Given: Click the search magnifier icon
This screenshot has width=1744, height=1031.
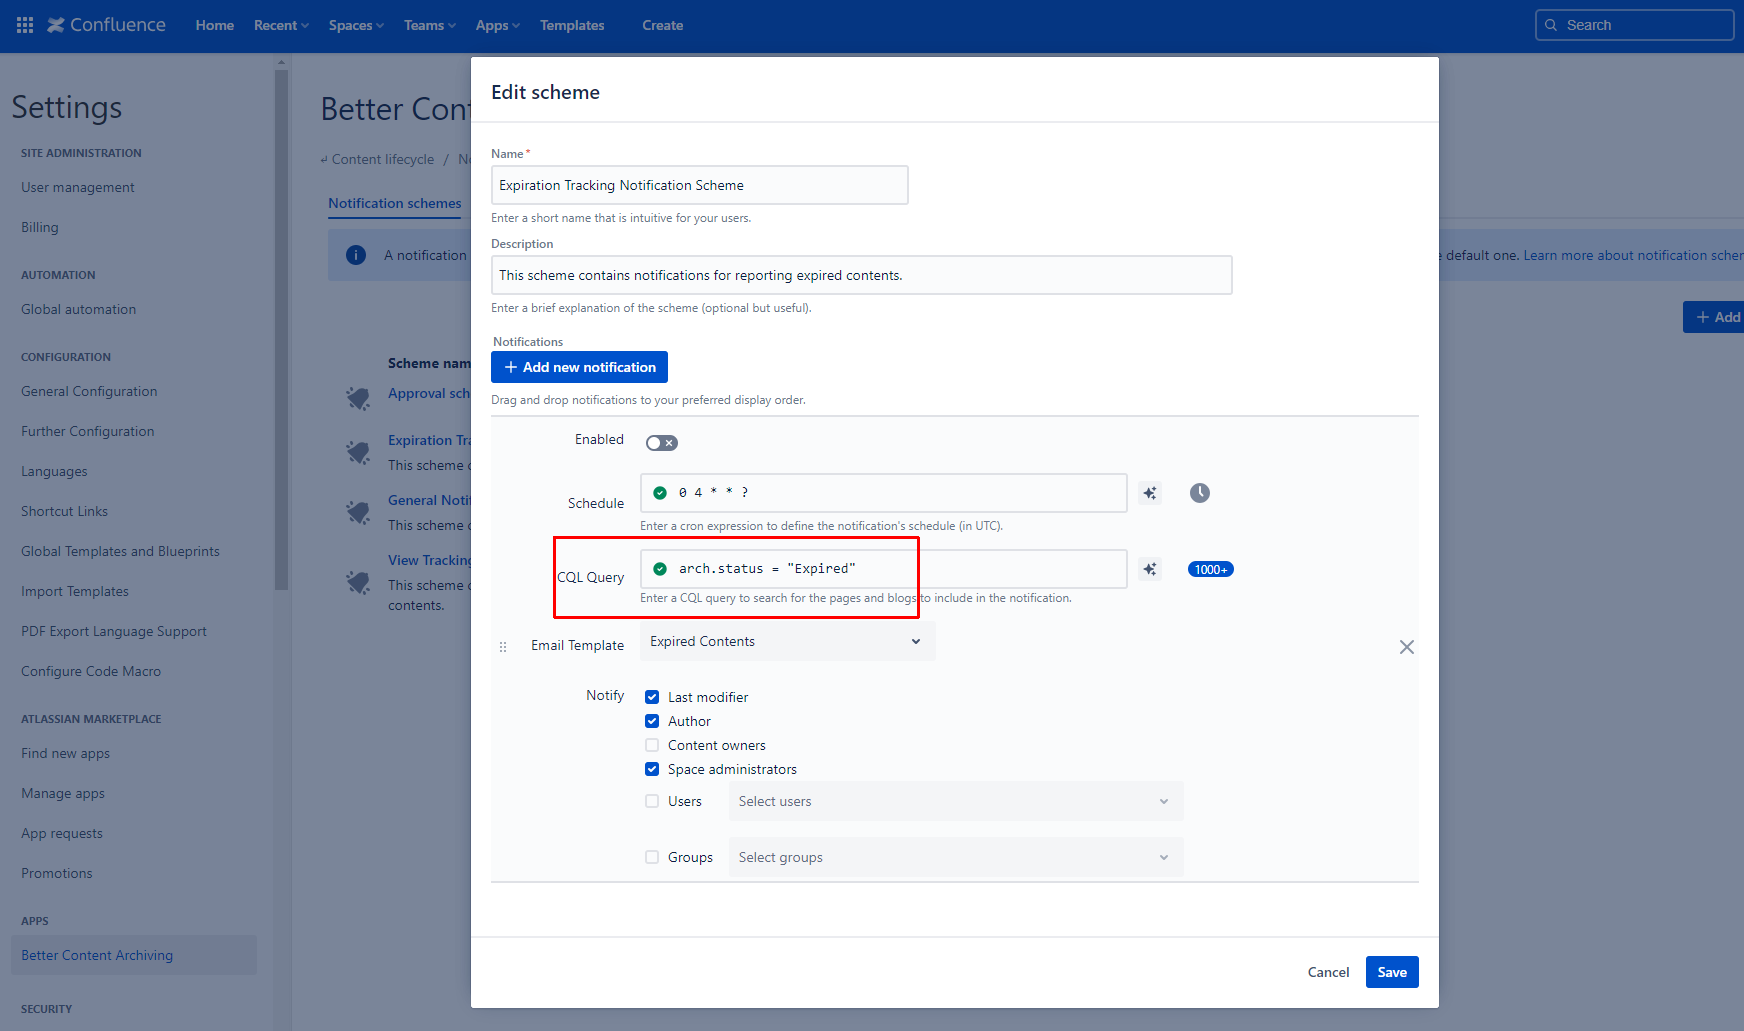Looking at the screenshot, I should click(1551, 24).
